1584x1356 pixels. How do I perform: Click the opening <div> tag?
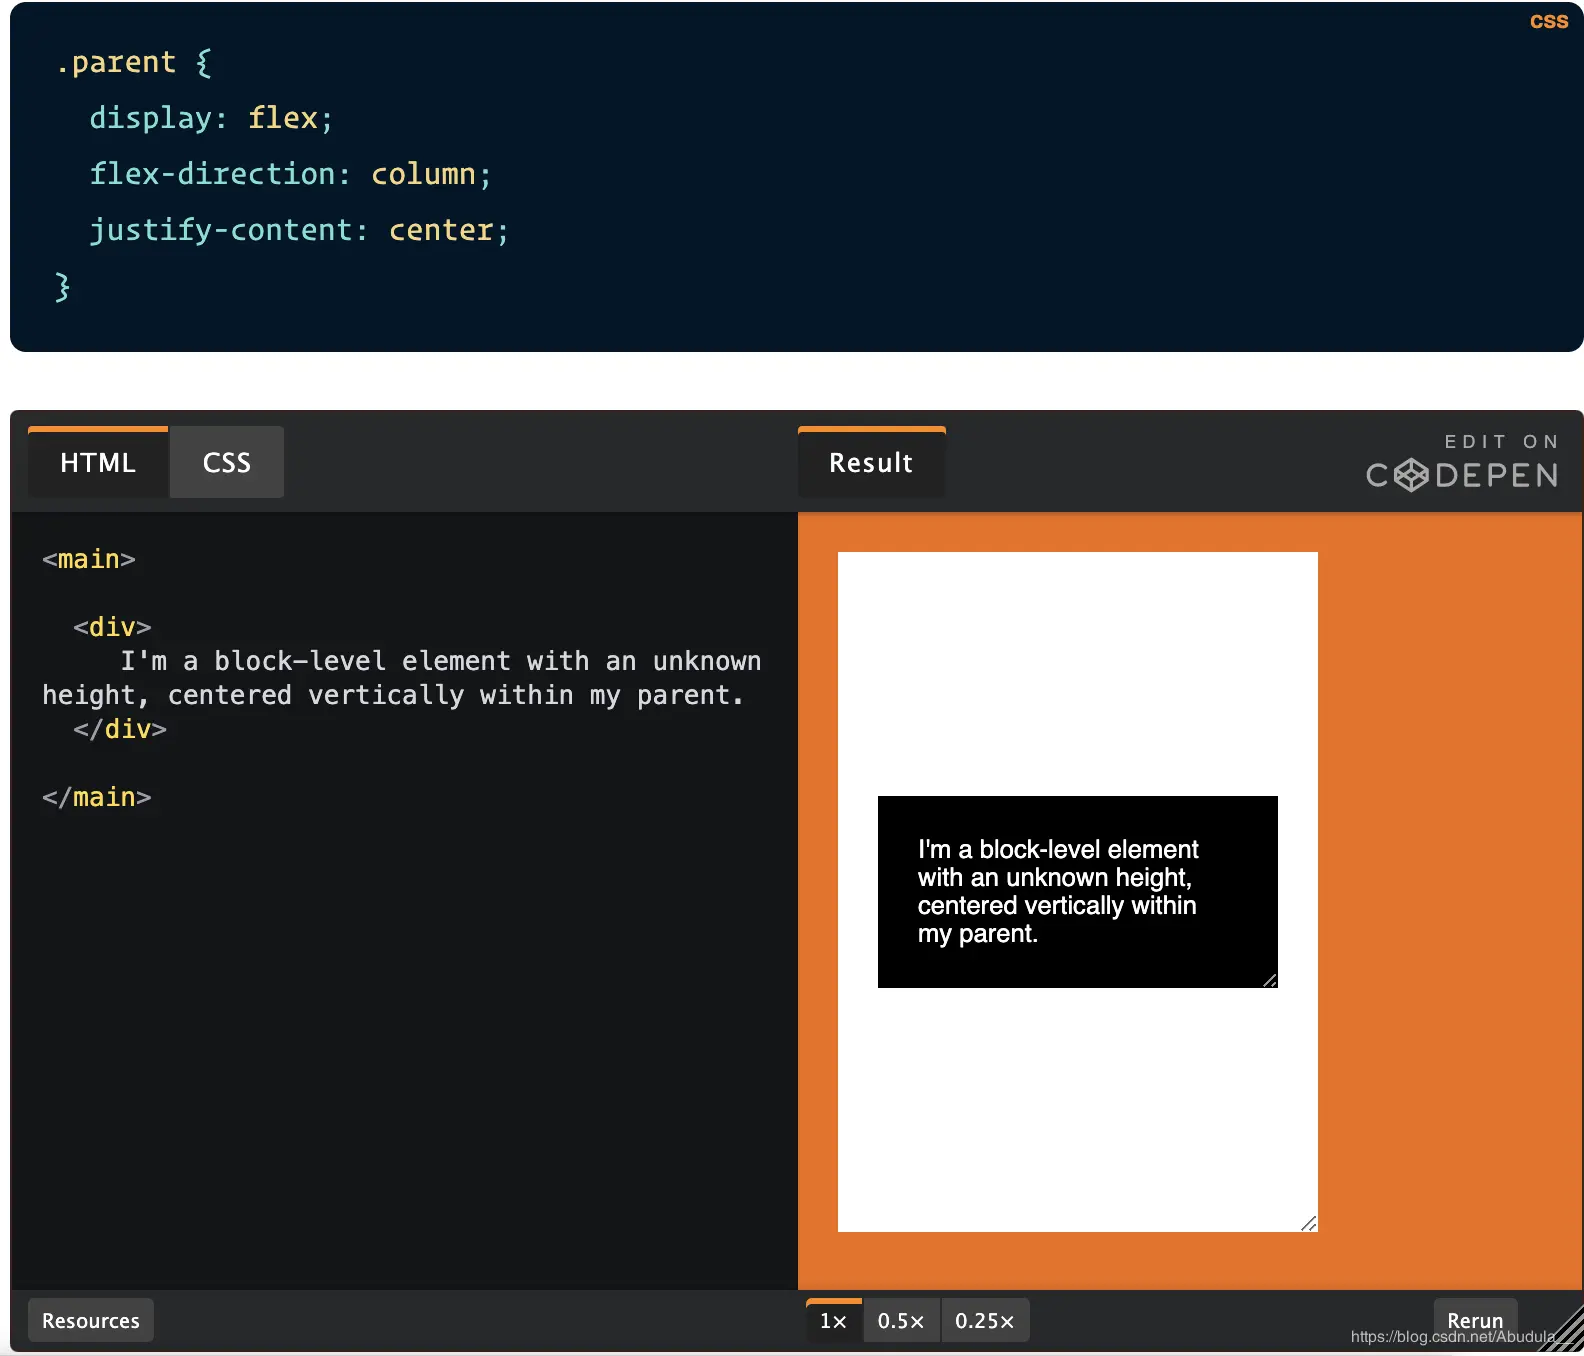point(112,627)
